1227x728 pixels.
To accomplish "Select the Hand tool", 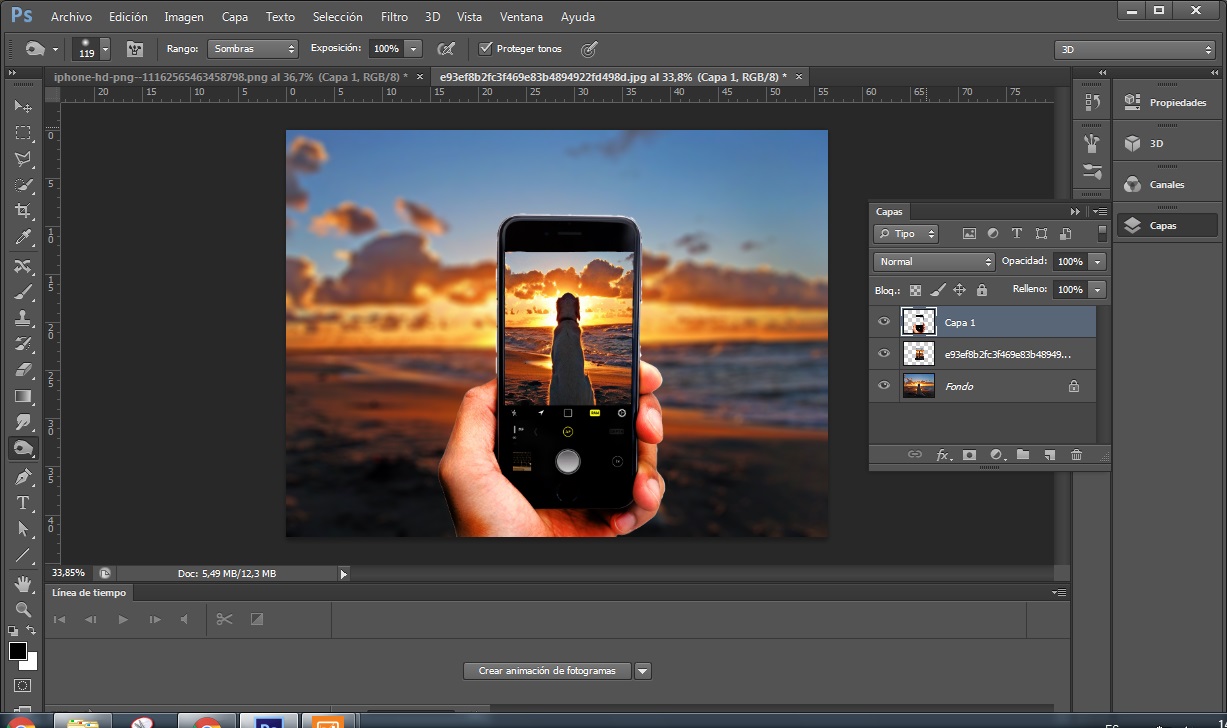I will (22, 583).
